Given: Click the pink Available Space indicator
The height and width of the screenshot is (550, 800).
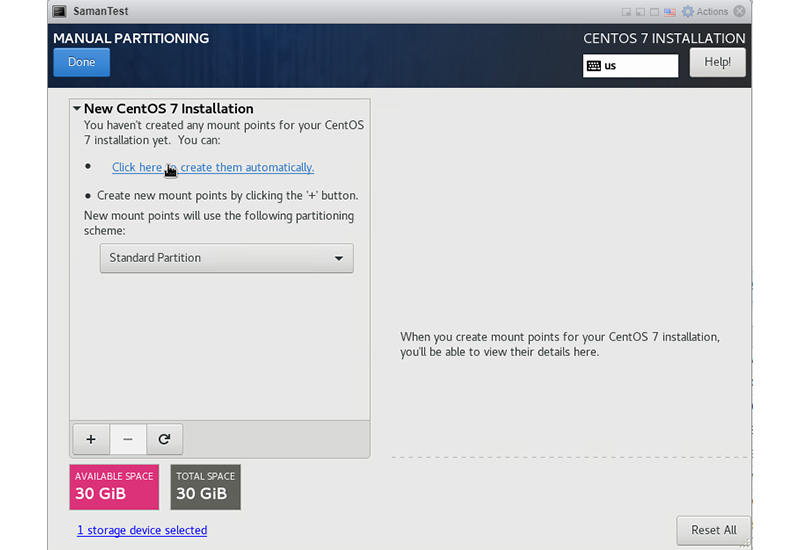Looking at the screenshot, I should [114, 487].
